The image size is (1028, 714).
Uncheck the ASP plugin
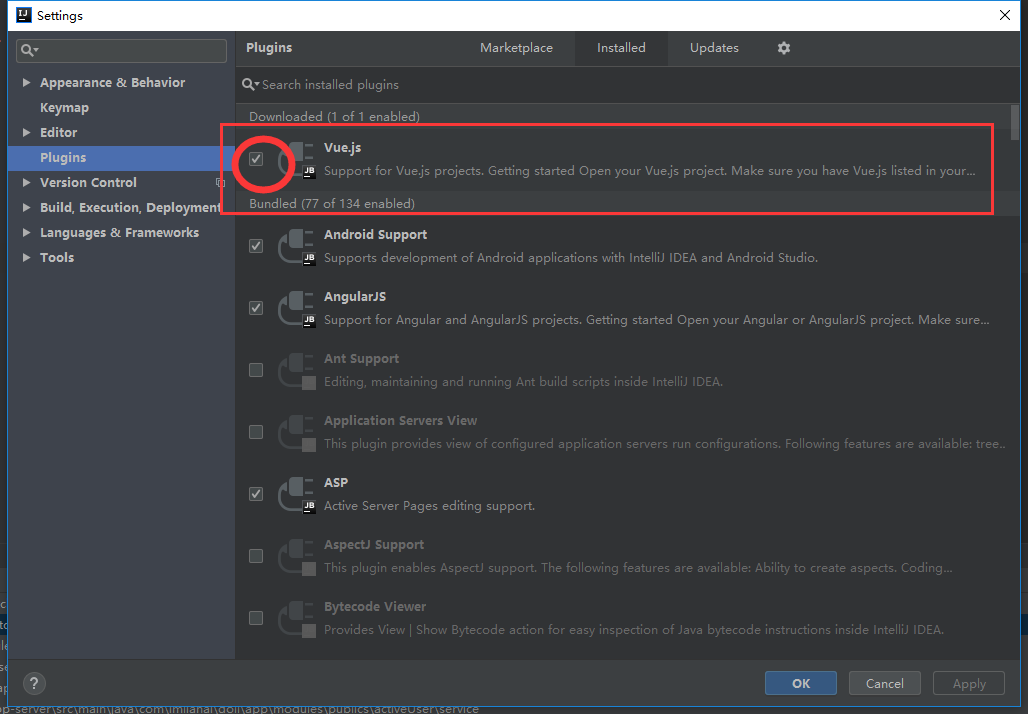[x=256, y=494]
